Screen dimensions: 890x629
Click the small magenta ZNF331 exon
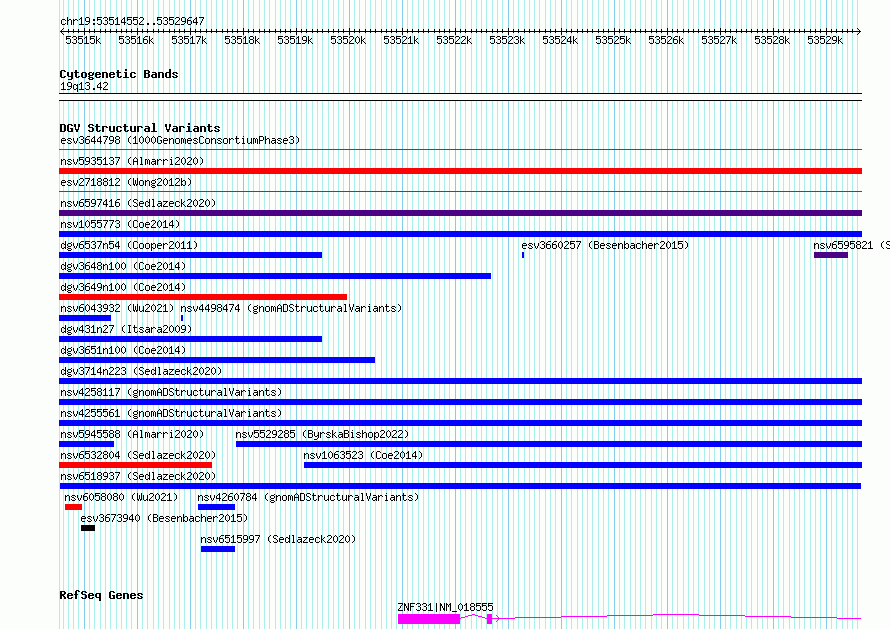[489, 619]
